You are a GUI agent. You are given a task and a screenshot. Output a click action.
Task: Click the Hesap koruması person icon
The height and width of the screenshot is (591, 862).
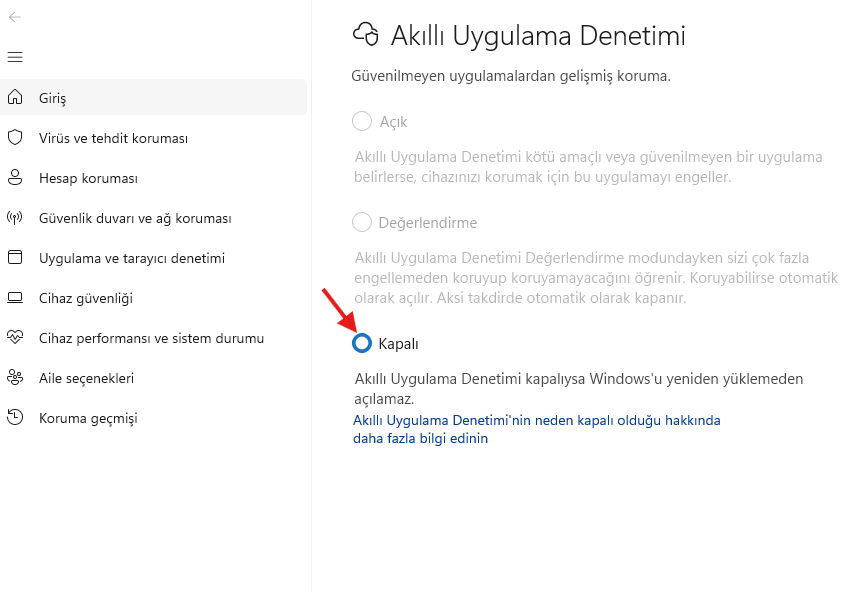tap(15, 178)
